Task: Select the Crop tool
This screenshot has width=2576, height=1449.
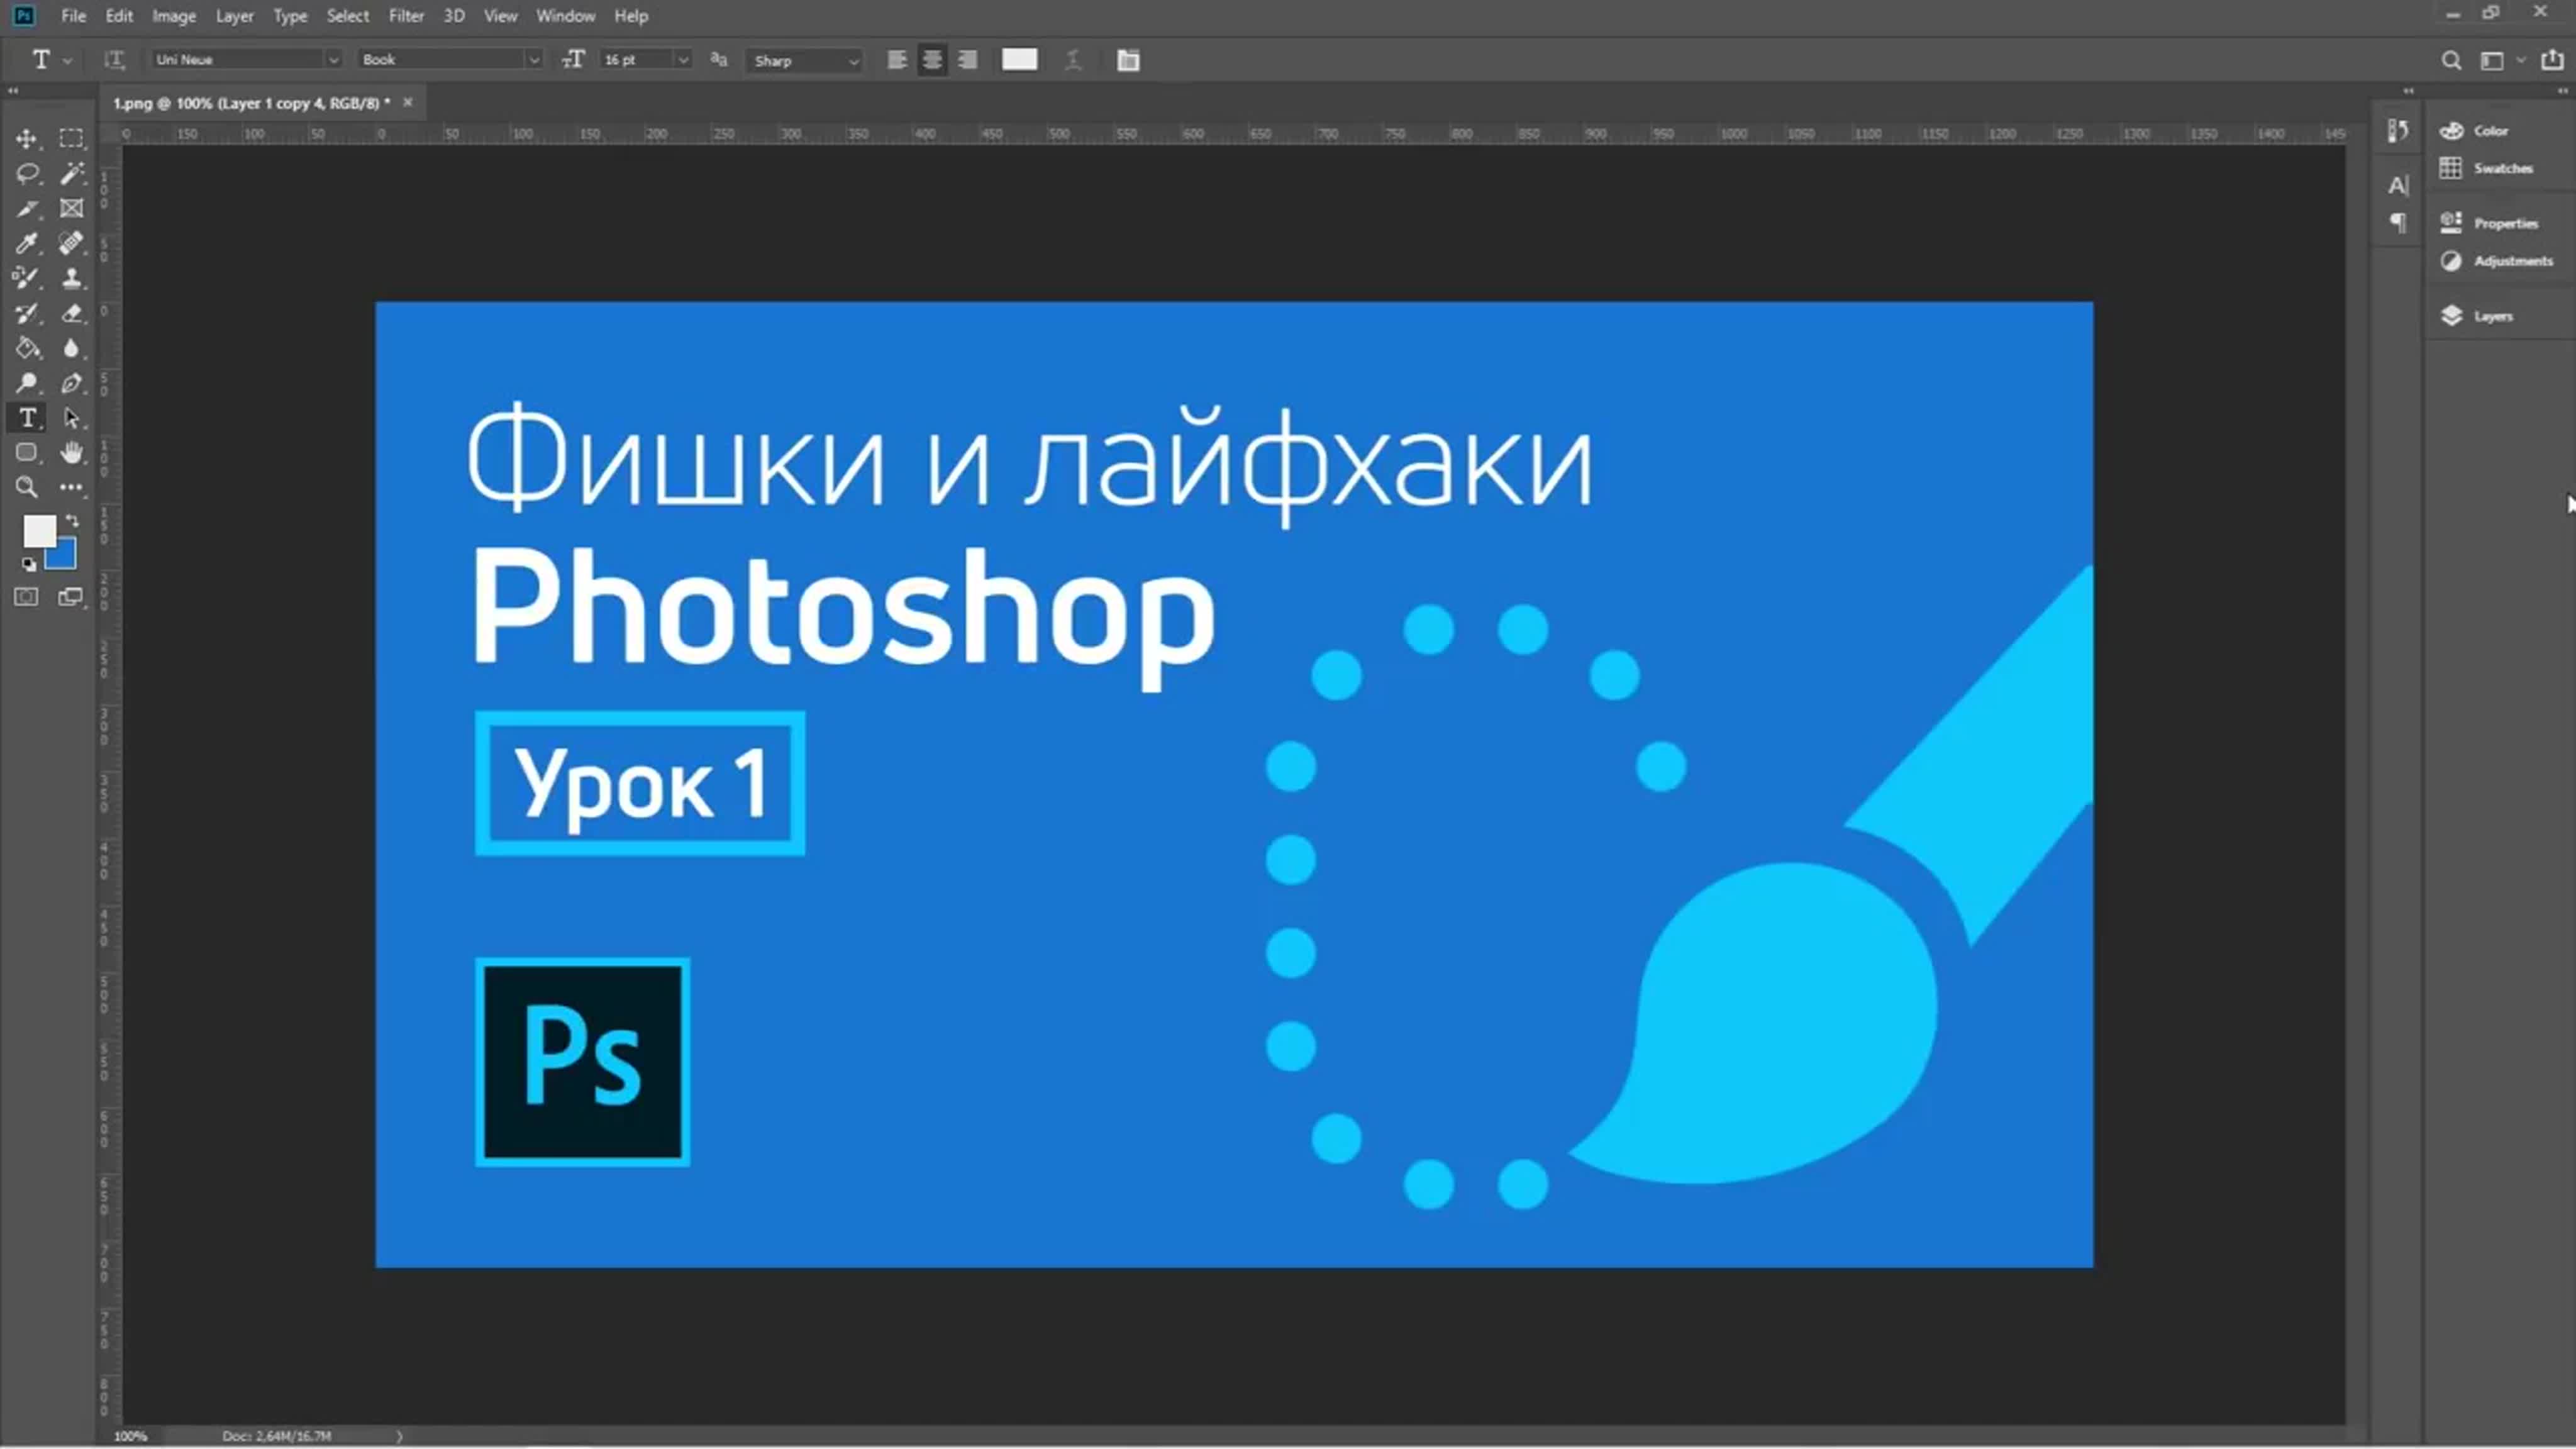Action: [x=27, y=208]
